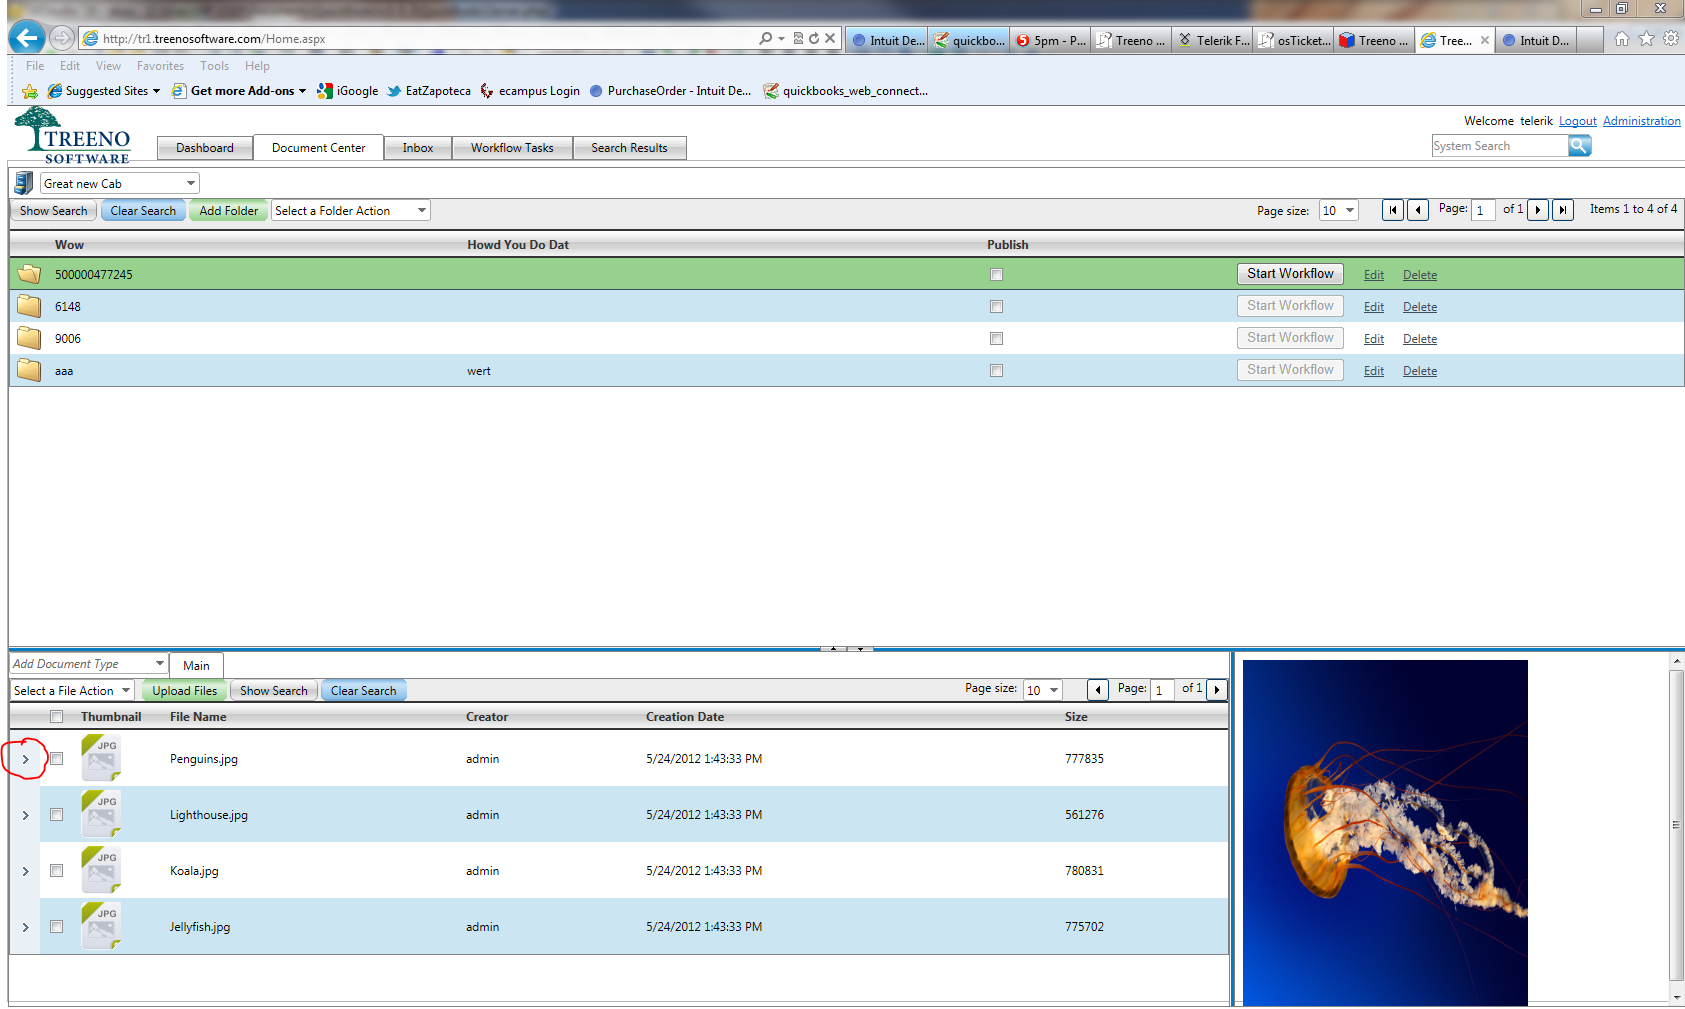
Task: Go to previous page of folder list
Action: click(1418, 210)
